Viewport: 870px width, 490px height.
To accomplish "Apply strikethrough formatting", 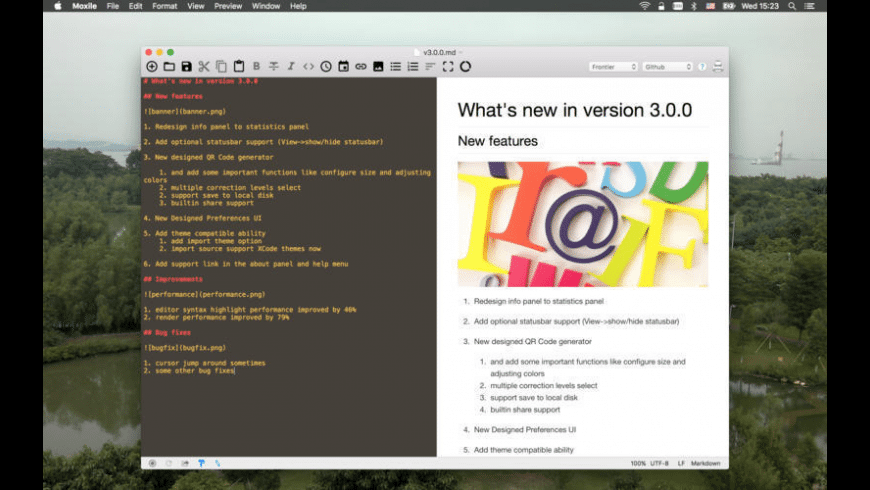I will coord(274,67).
